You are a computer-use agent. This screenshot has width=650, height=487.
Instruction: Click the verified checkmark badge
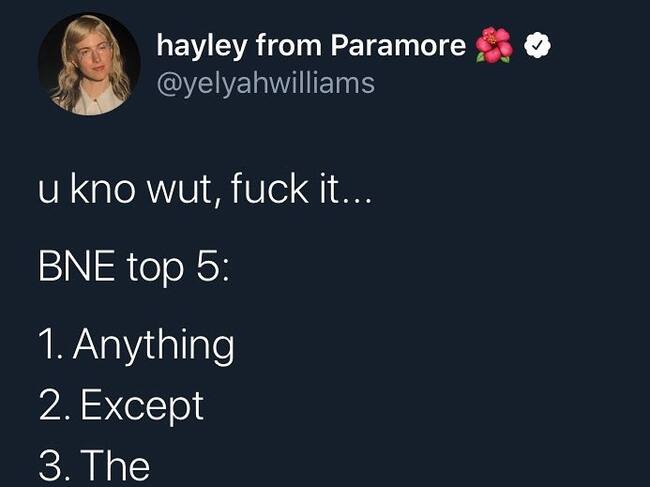click(x=537, y=45)
